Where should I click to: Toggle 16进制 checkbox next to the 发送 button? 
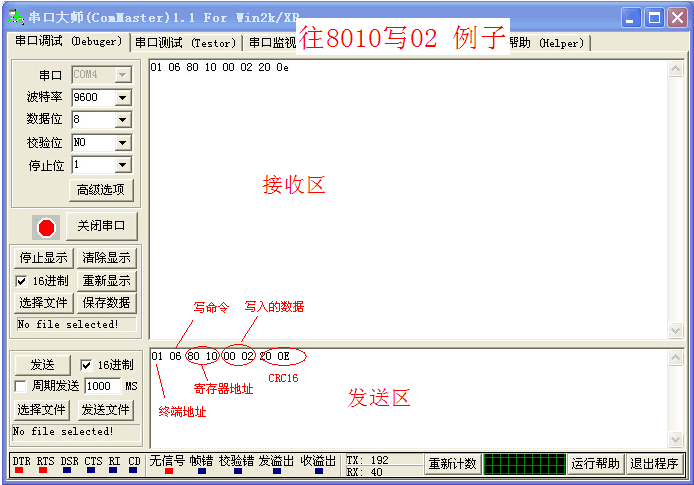pyautogui.click(x=86, y=365)
